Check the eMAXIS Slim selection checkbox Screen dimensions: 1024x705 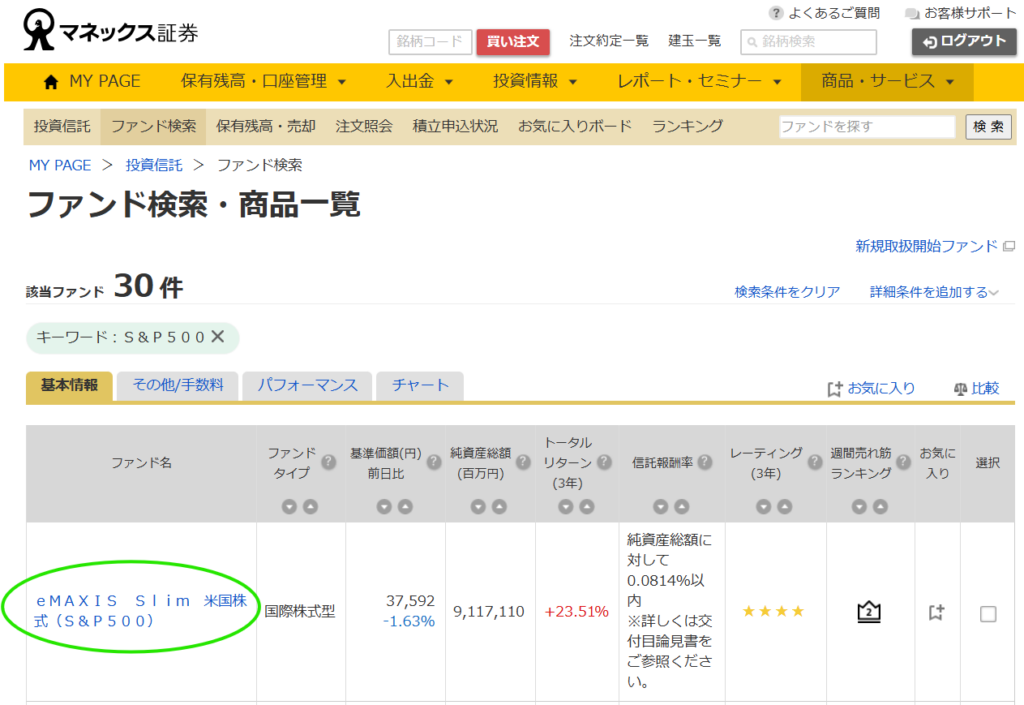point(988,614)
